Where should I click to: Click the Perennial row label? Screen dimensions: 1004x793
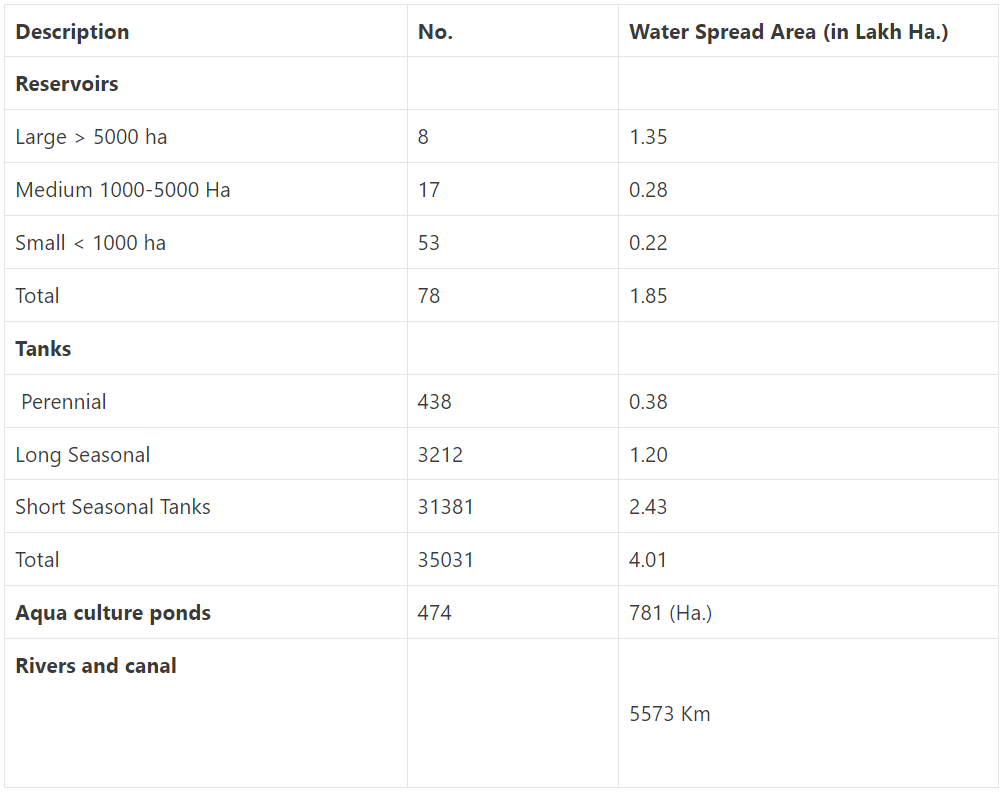[x=64, y=402]
